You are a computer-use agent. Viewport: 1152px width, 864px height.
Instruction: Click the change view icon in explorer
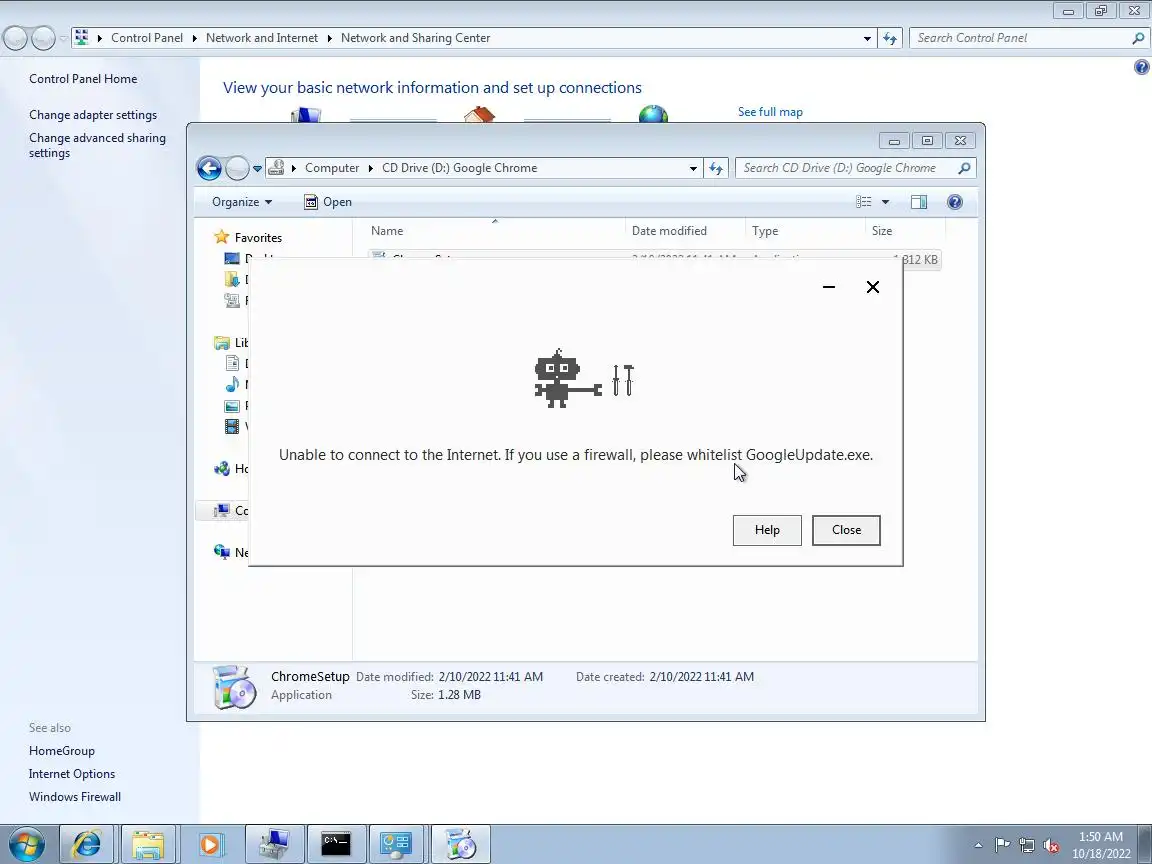pyautogui.click(x=864, y=202)
